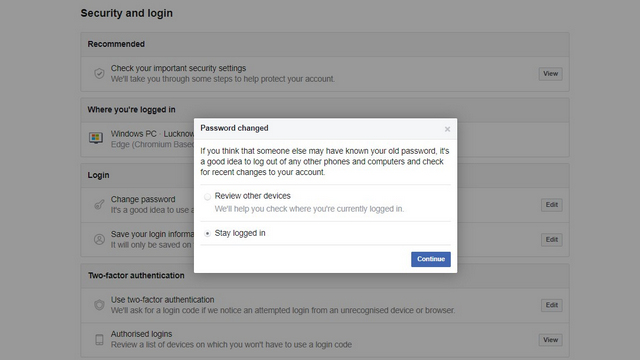Viewport: 640px width, 360px height.
Task: Select the Review other devices option
Action: (x=207, y=197)
